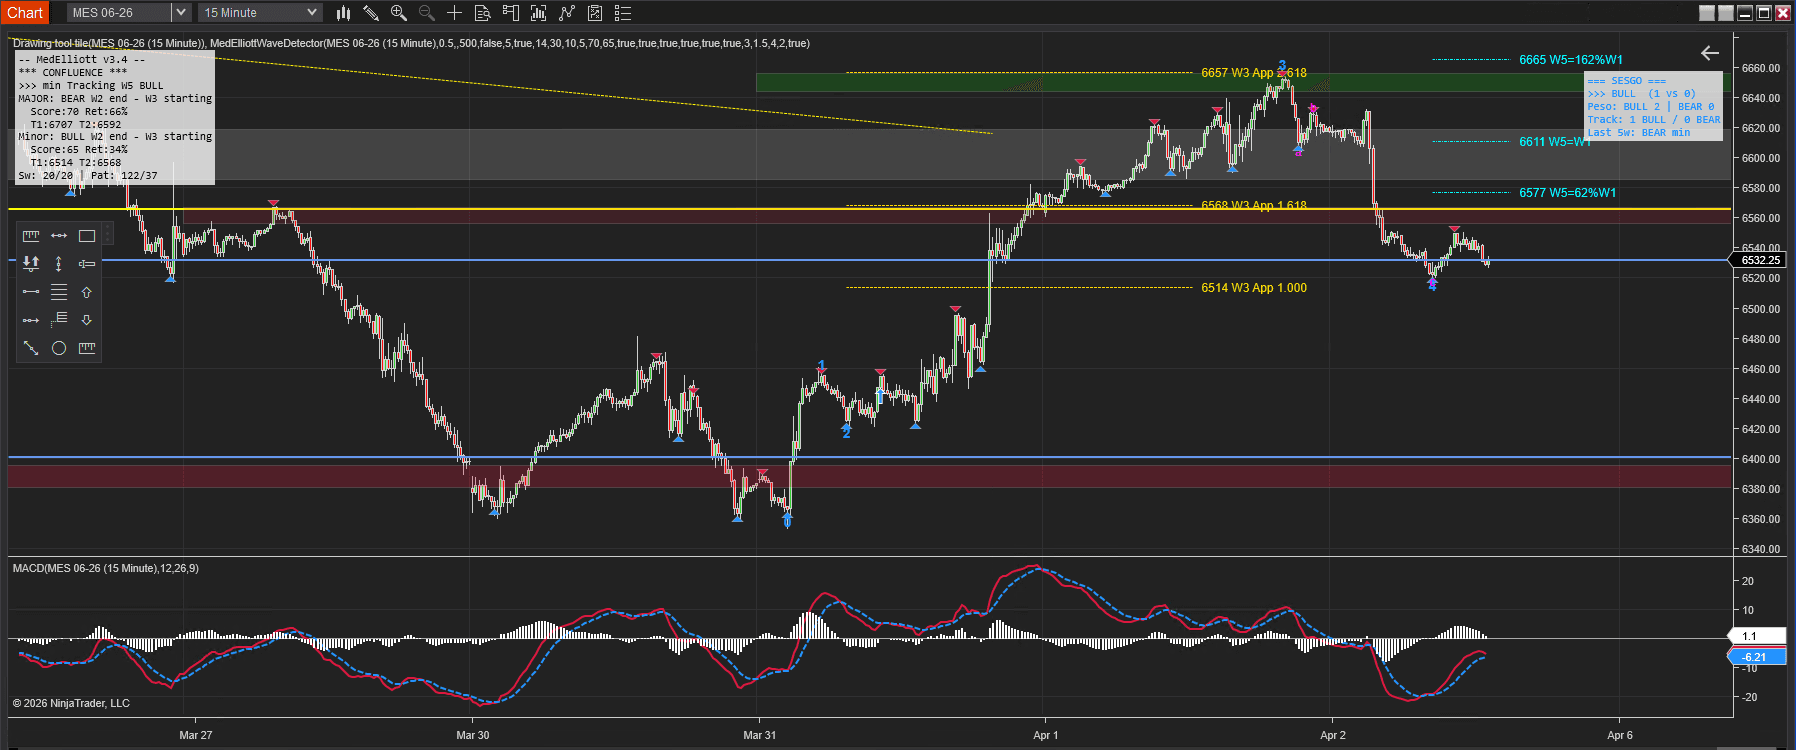
Task: Click the Mar 30 date label
Action: click(472, 735)
